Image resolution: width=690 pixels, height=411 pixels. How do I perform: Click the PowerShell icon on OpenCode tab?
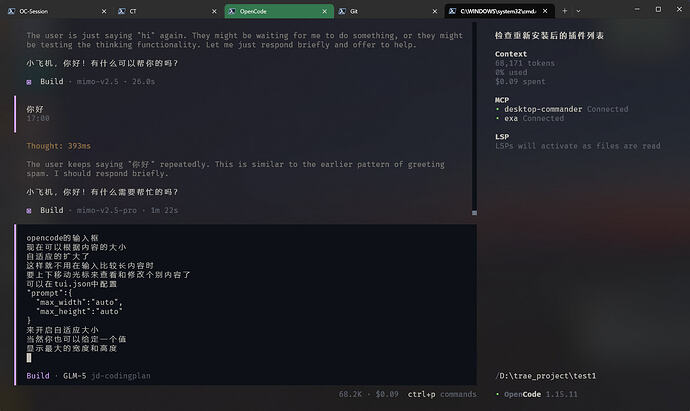pos(232,11)
